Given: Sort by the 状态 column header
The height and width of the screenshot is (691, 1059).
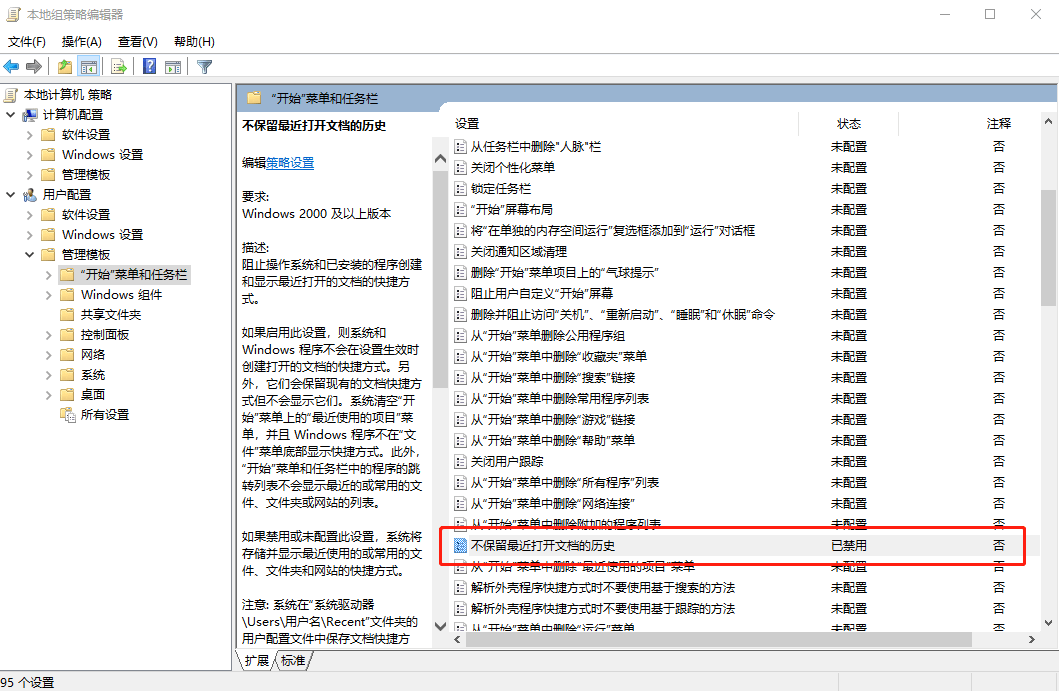Looking at the screenshot, I should pos(849,124).
